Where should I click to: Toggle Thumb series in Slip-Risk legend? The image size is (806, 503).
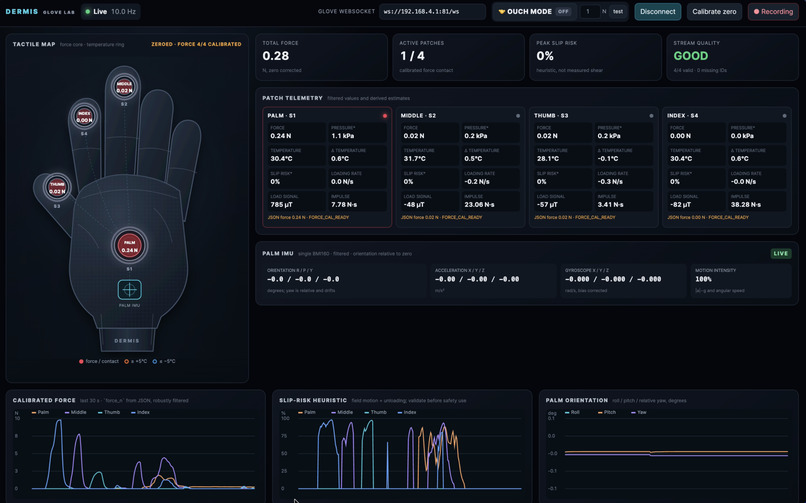tap(375, 412)
